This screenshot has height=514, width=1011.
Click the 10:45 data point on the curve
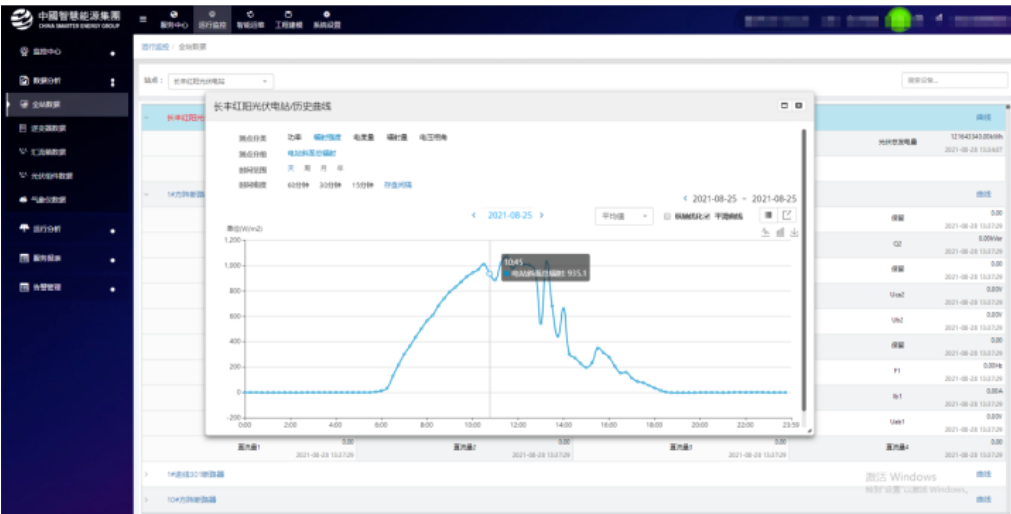click(489, 273)
